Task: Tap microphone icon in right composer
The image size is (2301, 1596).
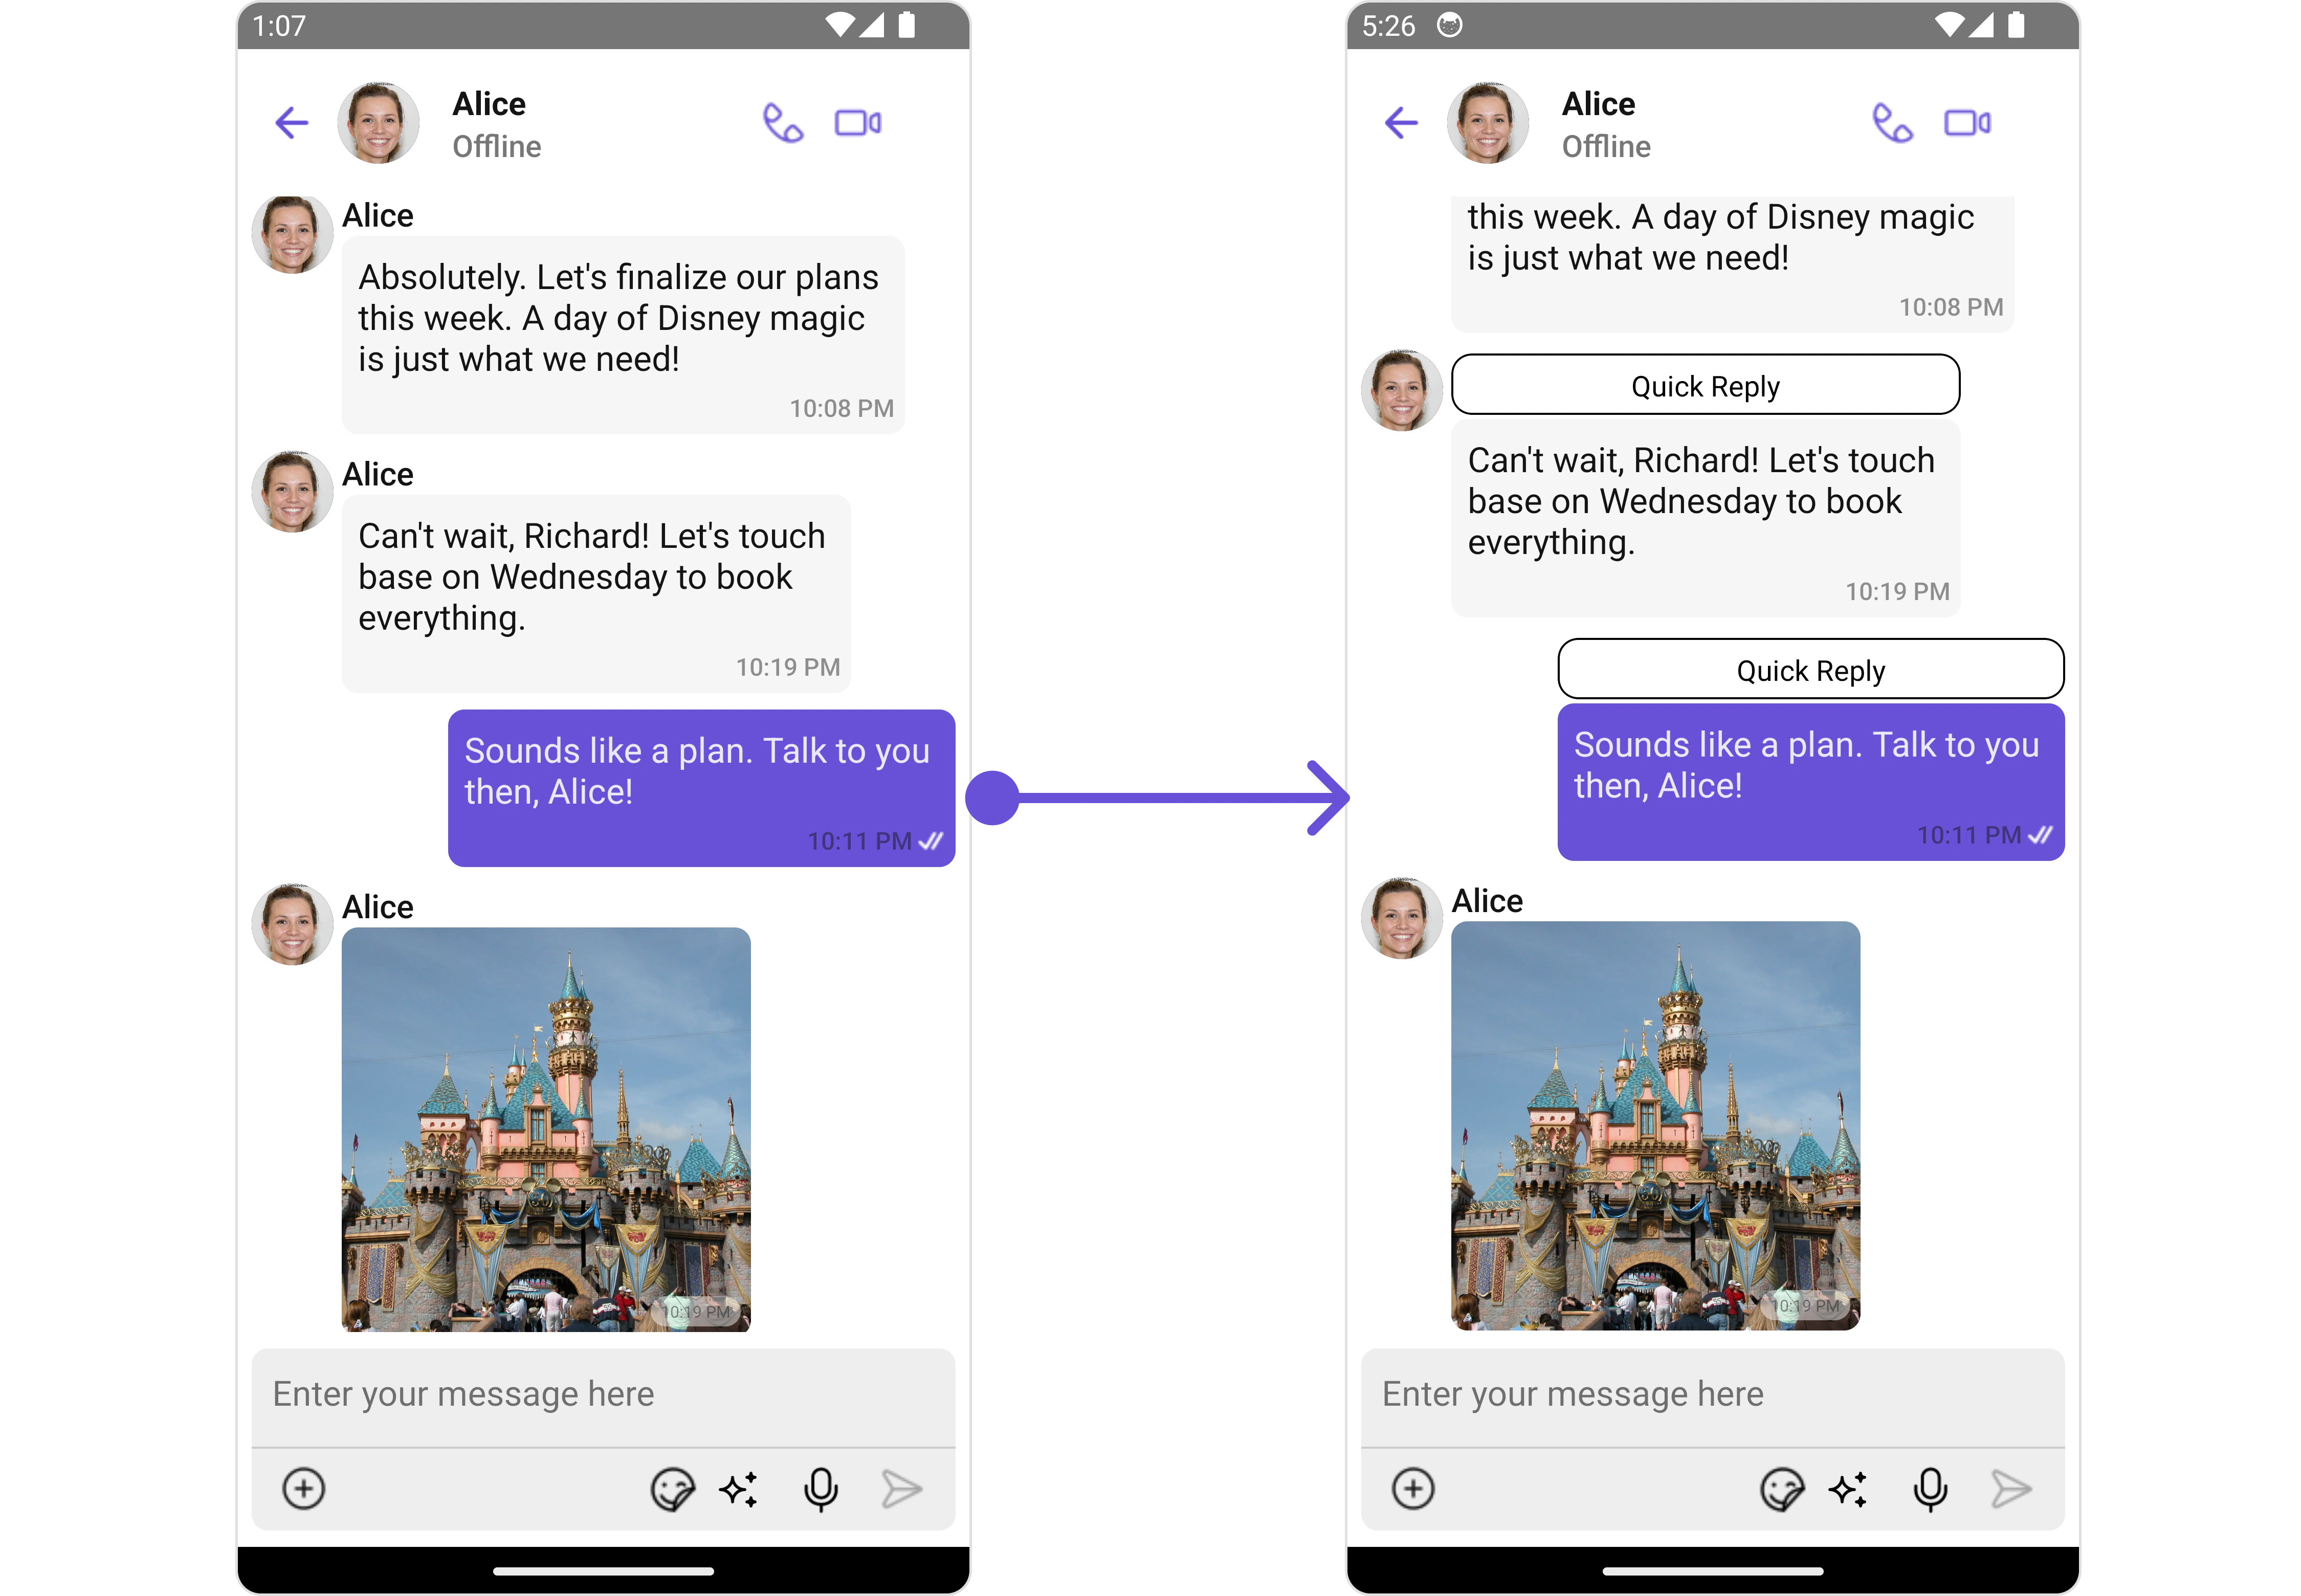Action: click(x=1930, y=1489)
